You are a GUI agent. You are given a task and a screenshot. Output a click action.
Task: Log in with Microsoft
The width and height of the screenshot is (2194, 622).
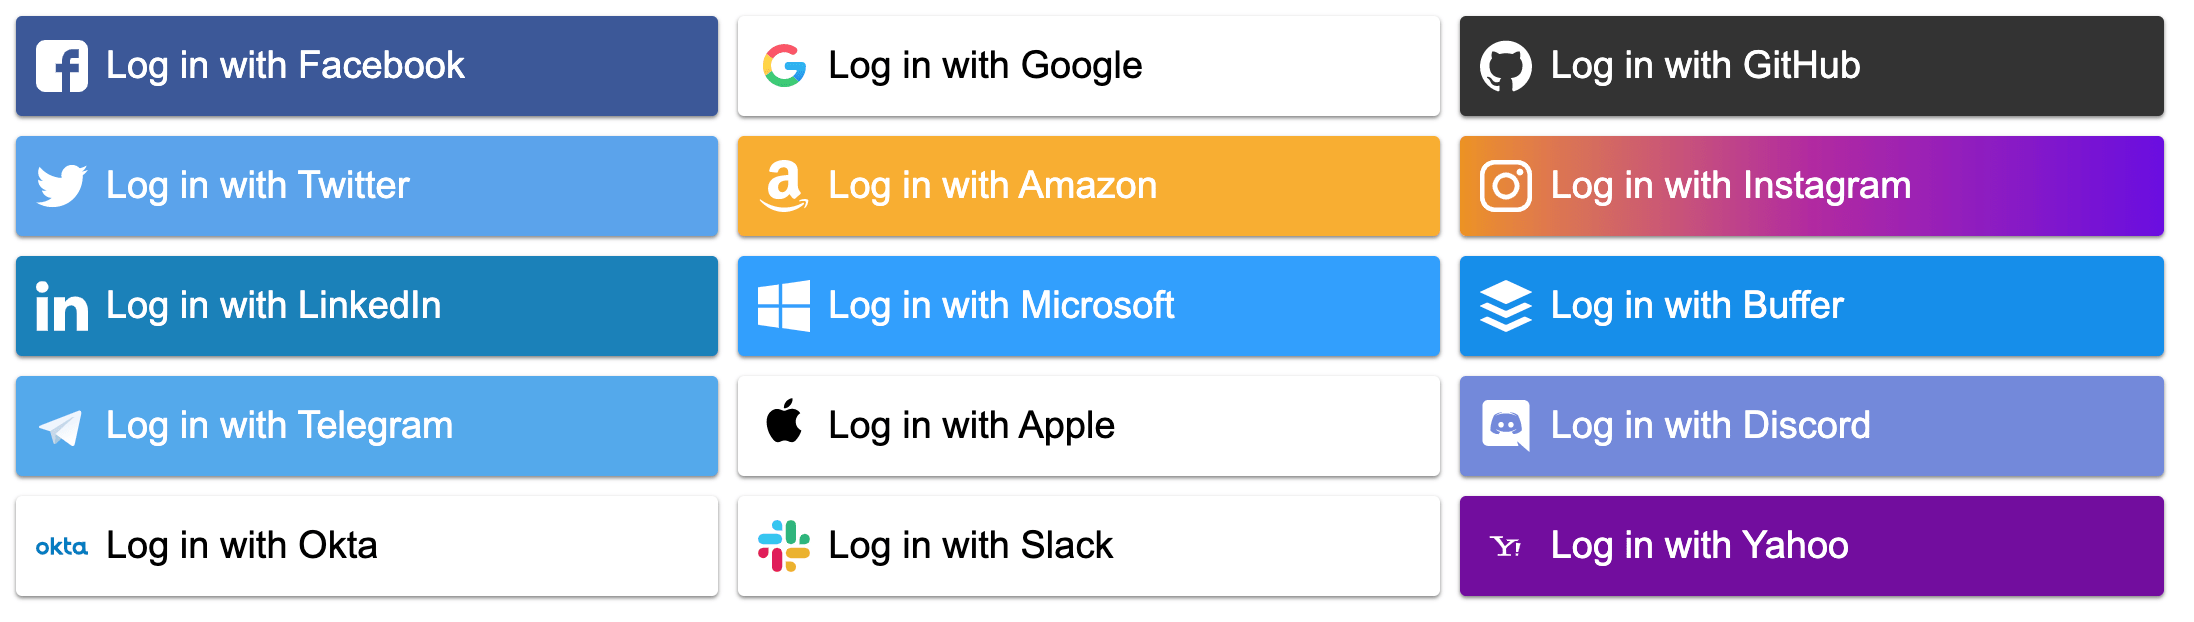point(1088,306)
